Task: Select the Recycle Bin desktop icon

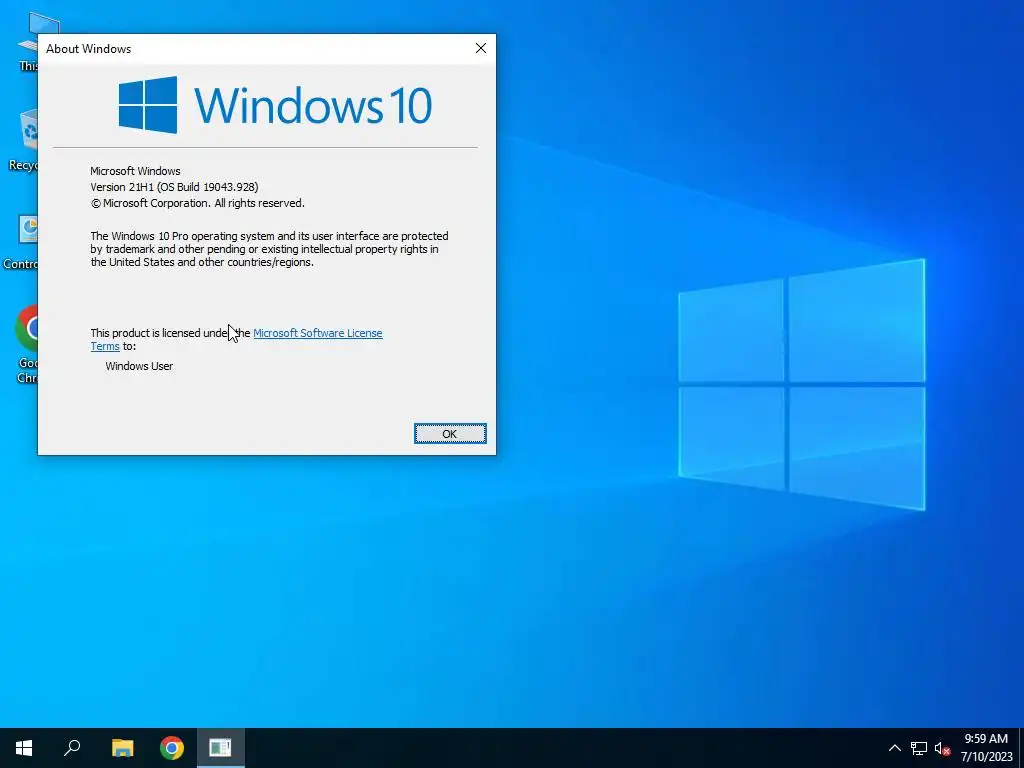Action: (x=26, y=140)
